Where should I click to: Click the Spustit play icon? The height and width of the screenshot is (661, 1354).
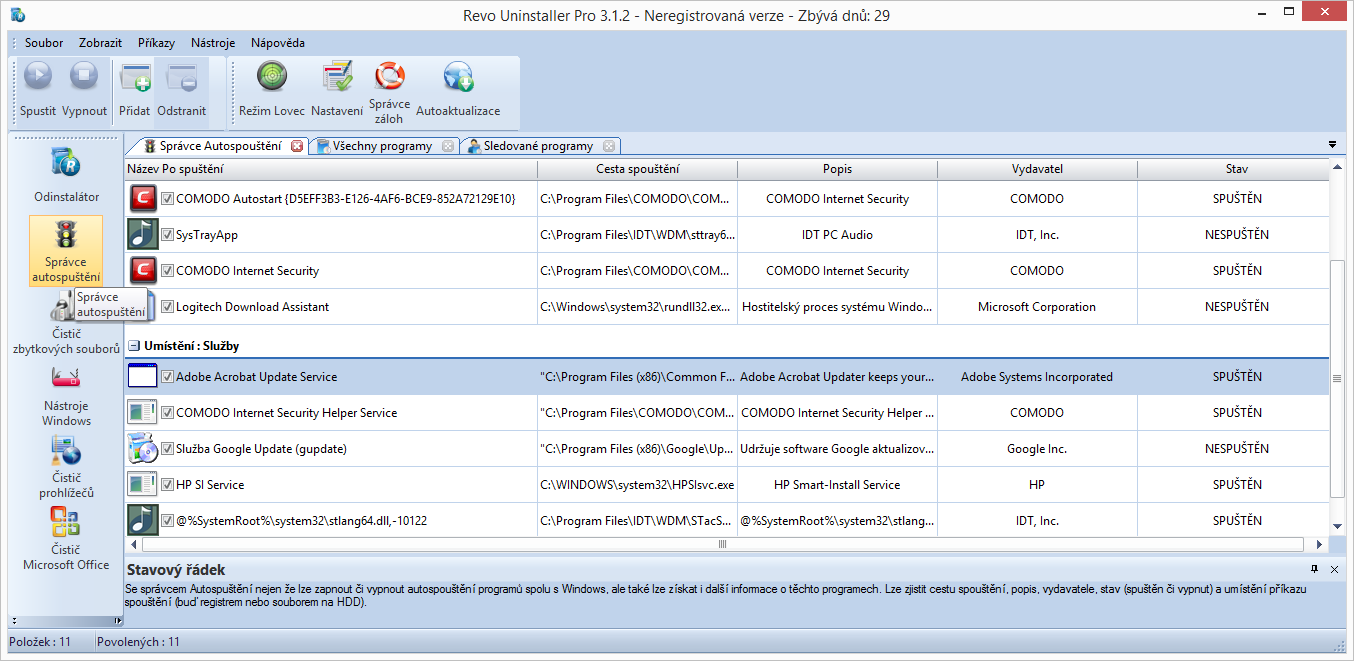click(38, 76)
